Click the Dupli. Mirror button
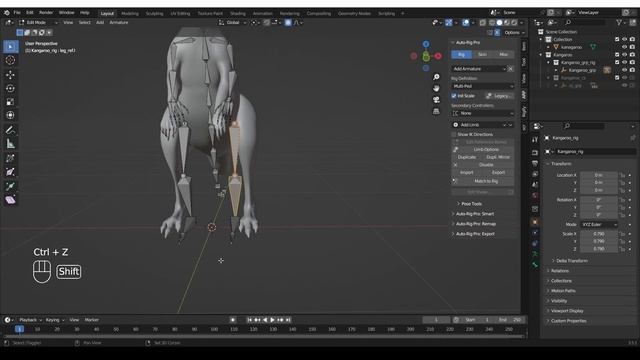Viewport: 640px width, 360px height. tap(498, 157)
